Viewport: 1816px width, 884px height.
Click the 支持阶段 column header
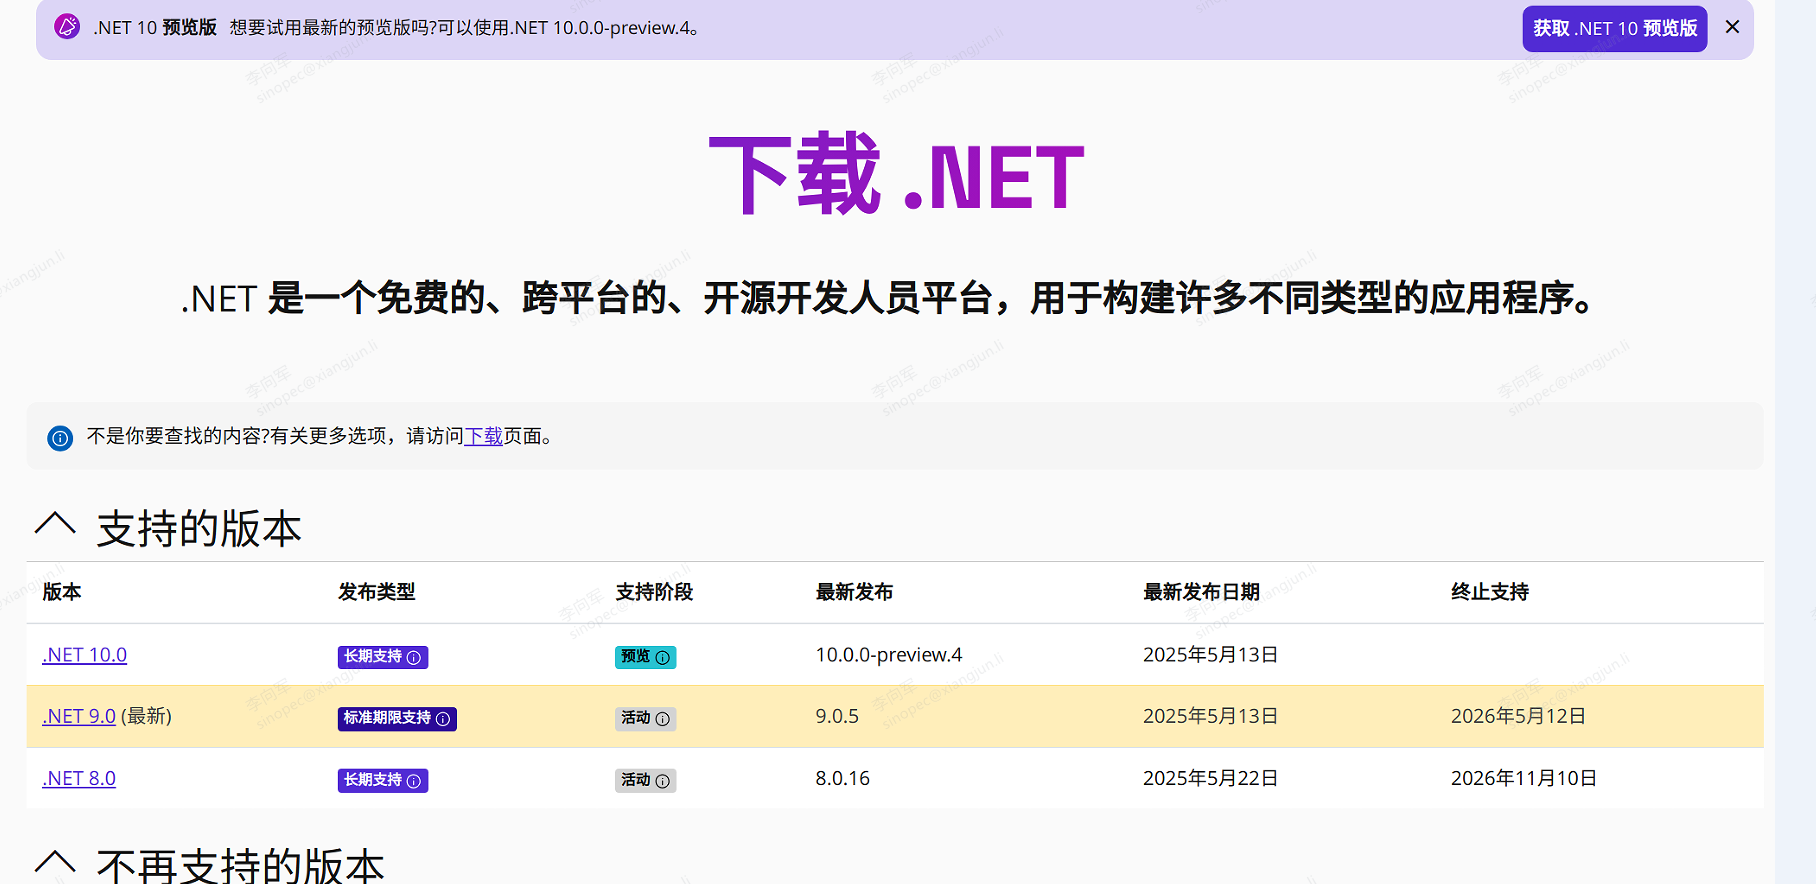(x=654, y=592)
